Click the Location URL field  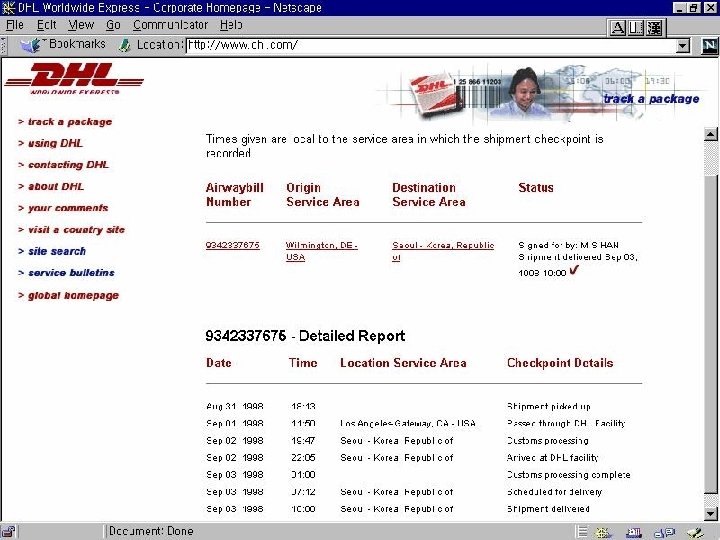431,45
